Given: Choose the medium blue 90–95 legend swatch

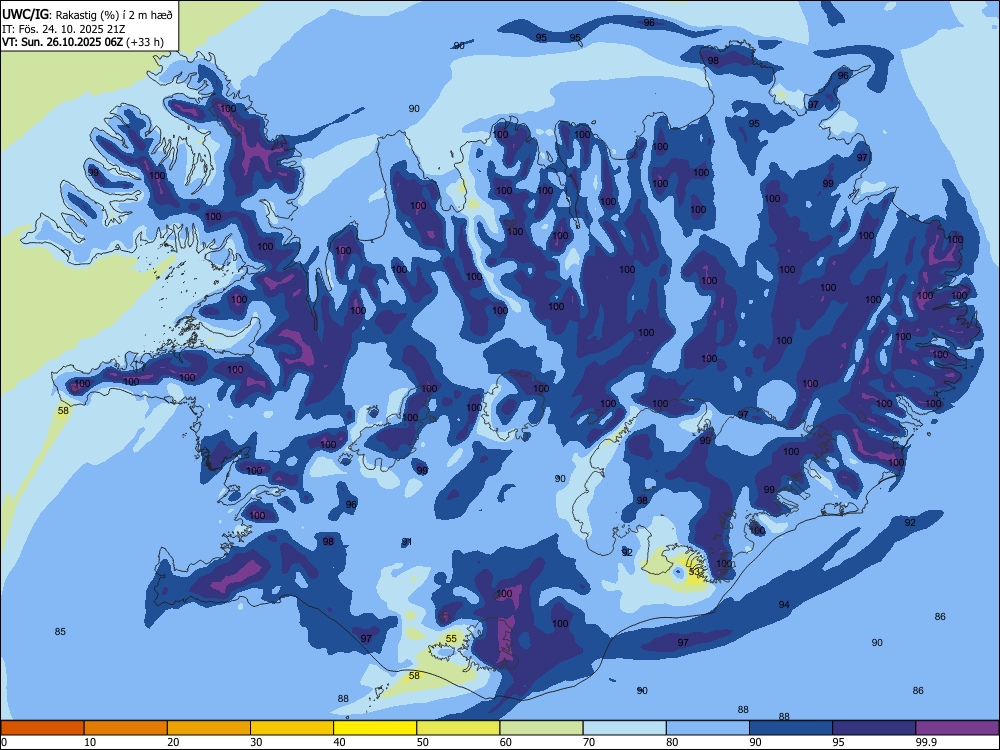Looking at the screenshot, I should (x=791, y=728).
